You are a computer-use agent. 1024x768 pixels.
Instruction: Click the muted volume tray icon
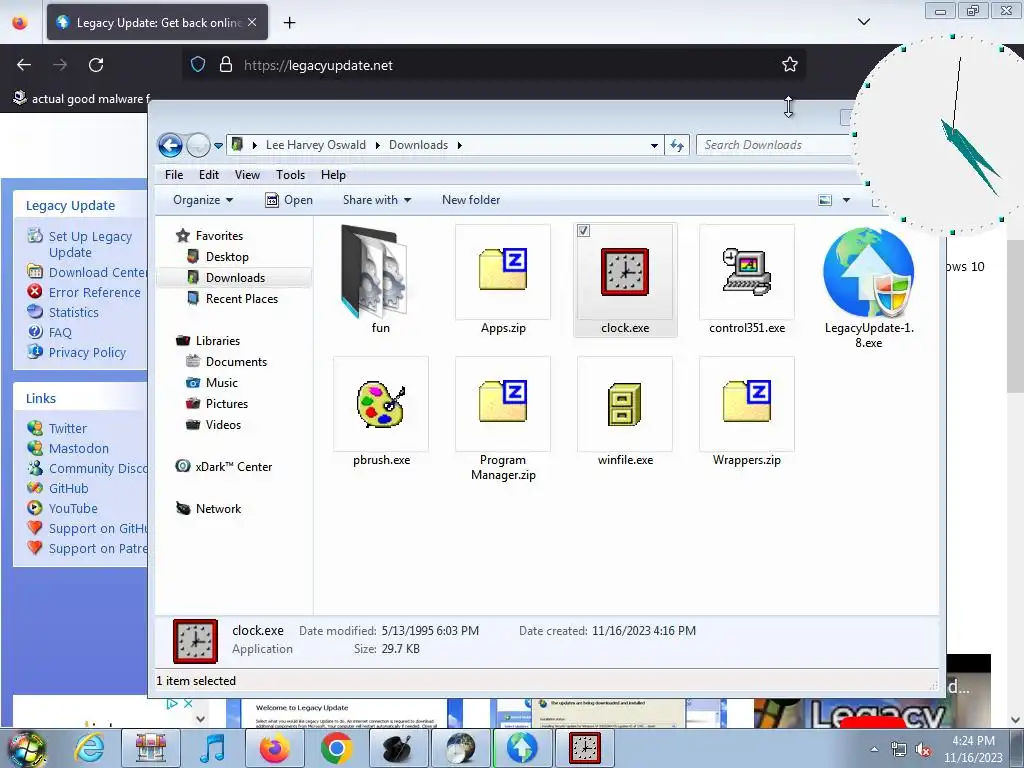pyautogui.click(x=923, y=749)
